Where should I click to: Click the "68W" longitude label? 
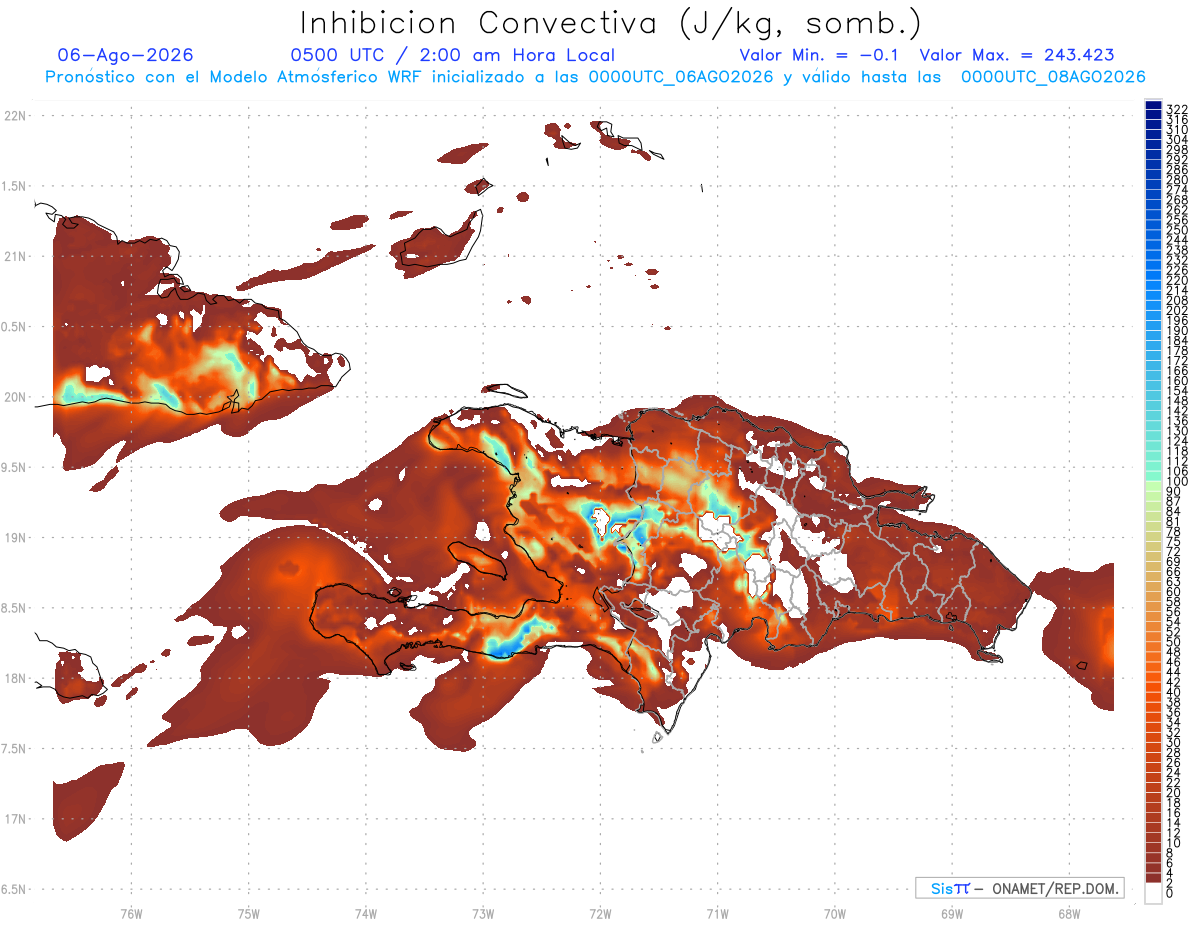1068,913
